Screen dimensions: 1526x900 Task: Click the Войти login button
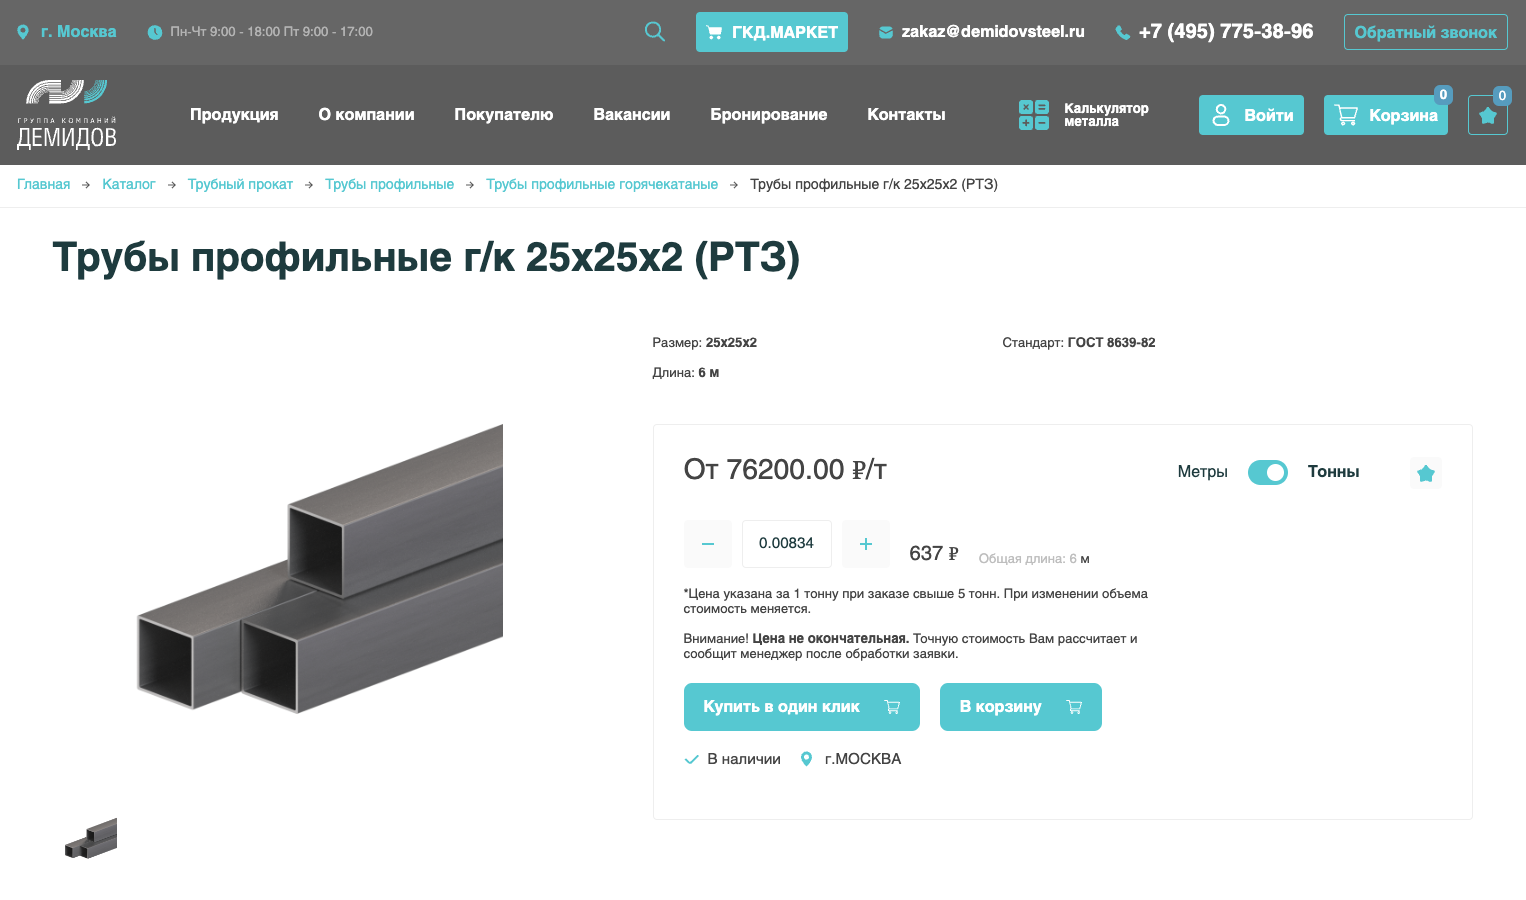1251,115
